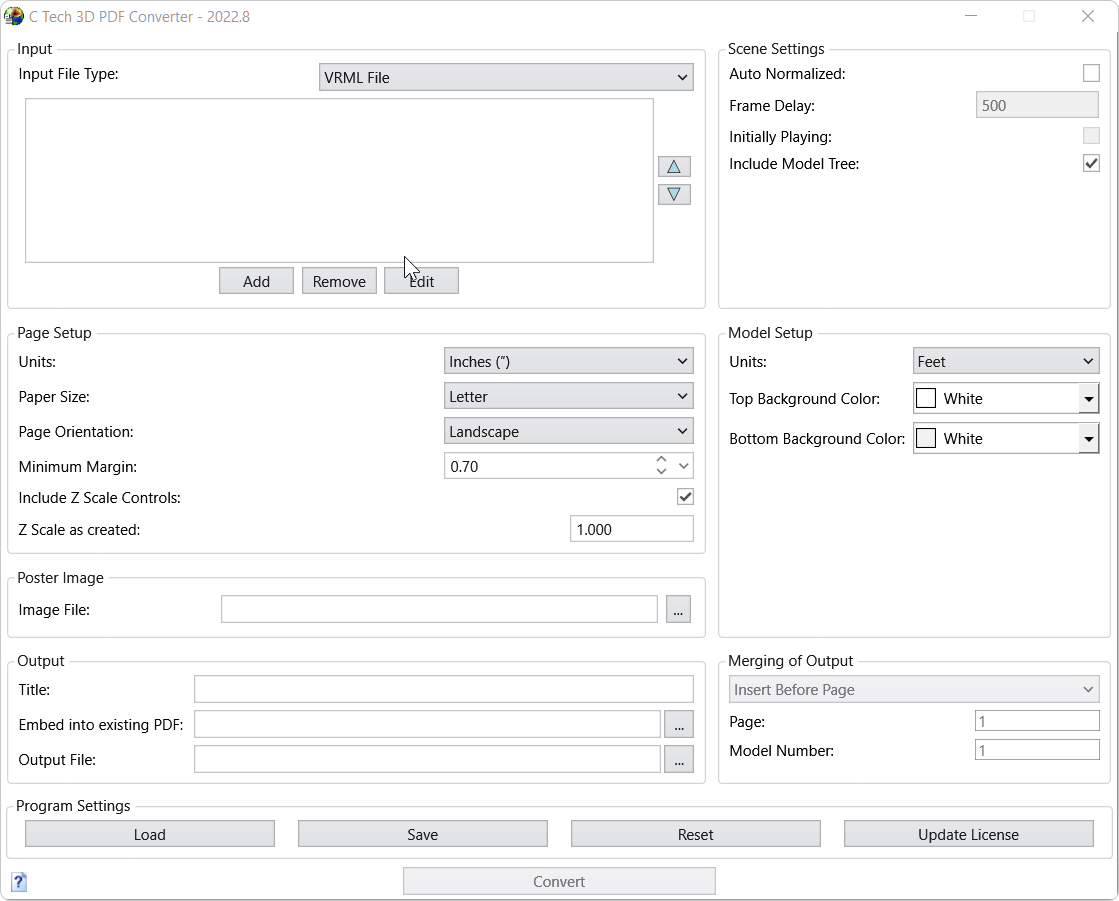Disable Include Z Scale Controls

[x=686, y=496]
